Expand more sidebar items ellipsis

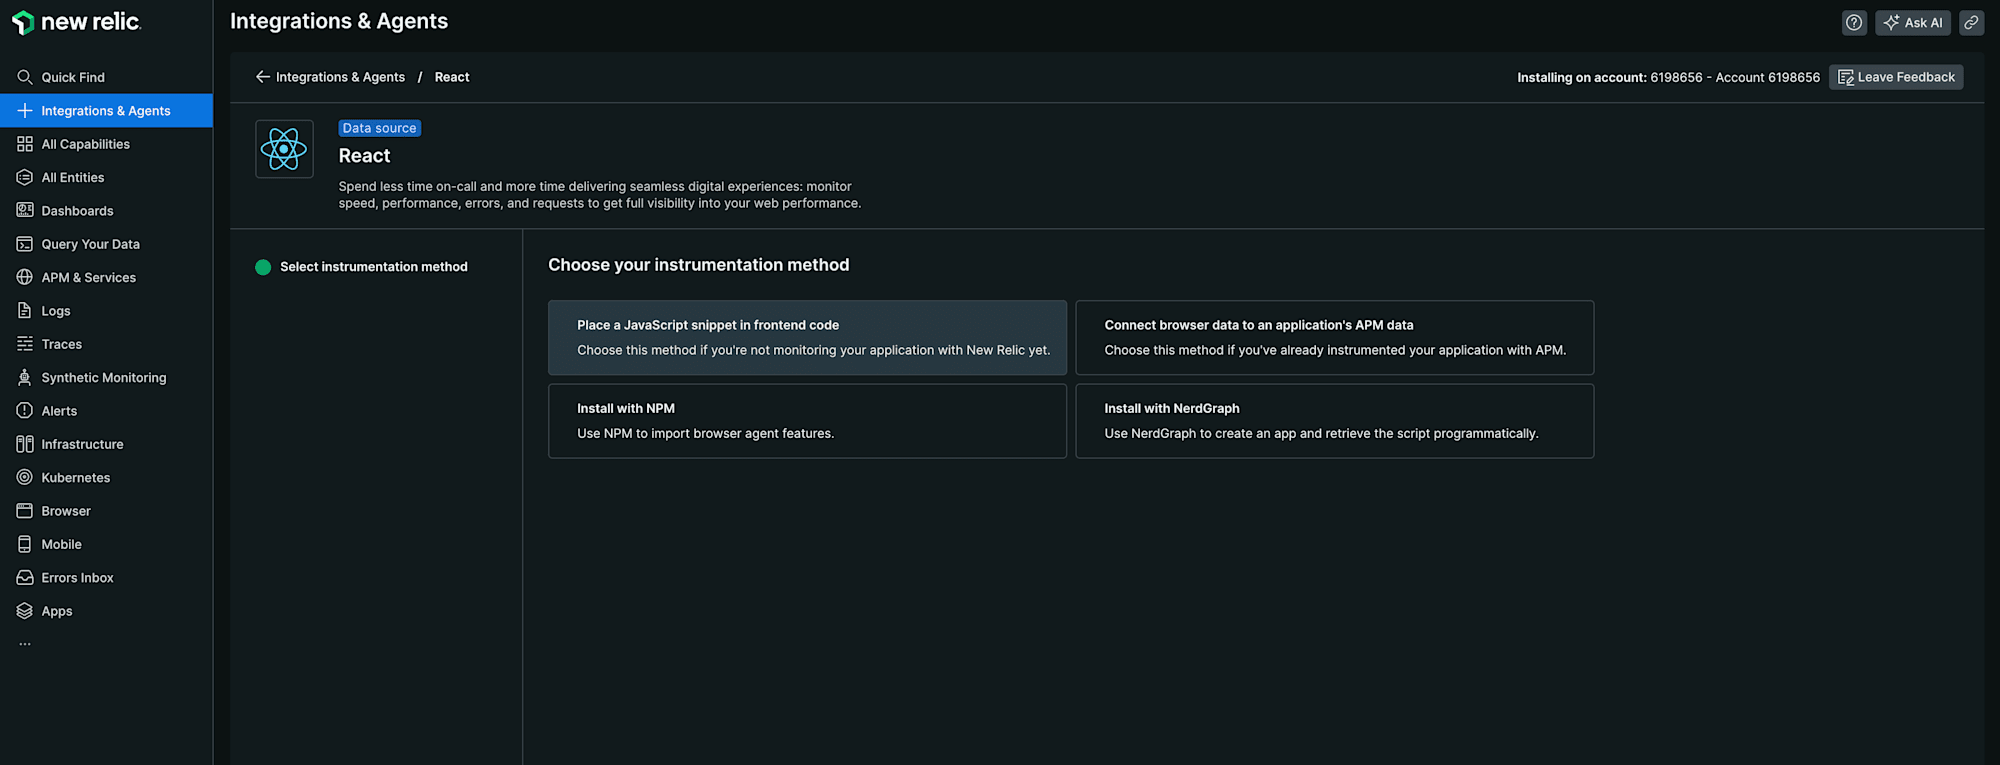click(25, 644)
